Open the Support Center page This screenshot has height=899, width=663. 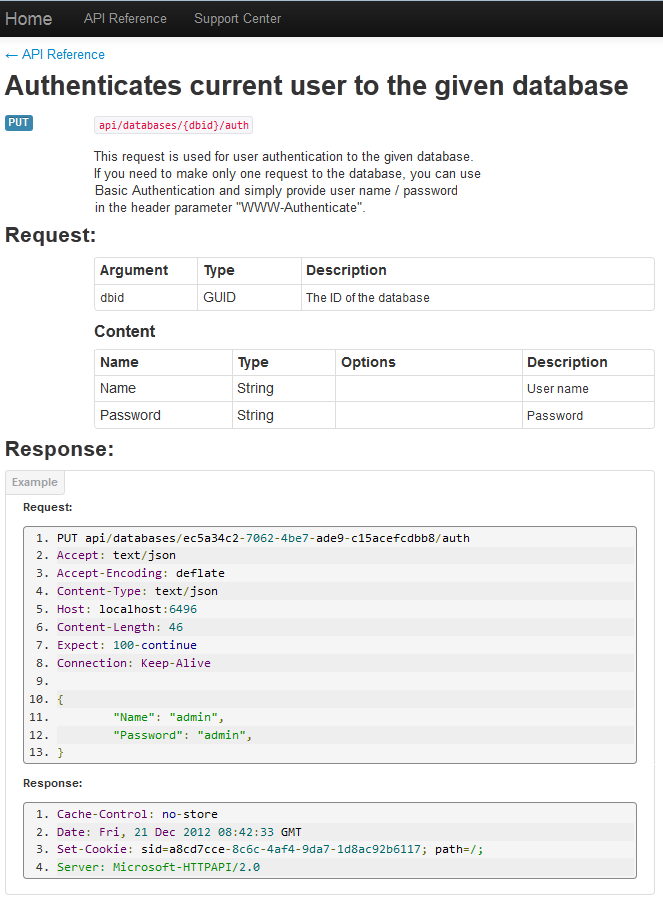(237, 18)
